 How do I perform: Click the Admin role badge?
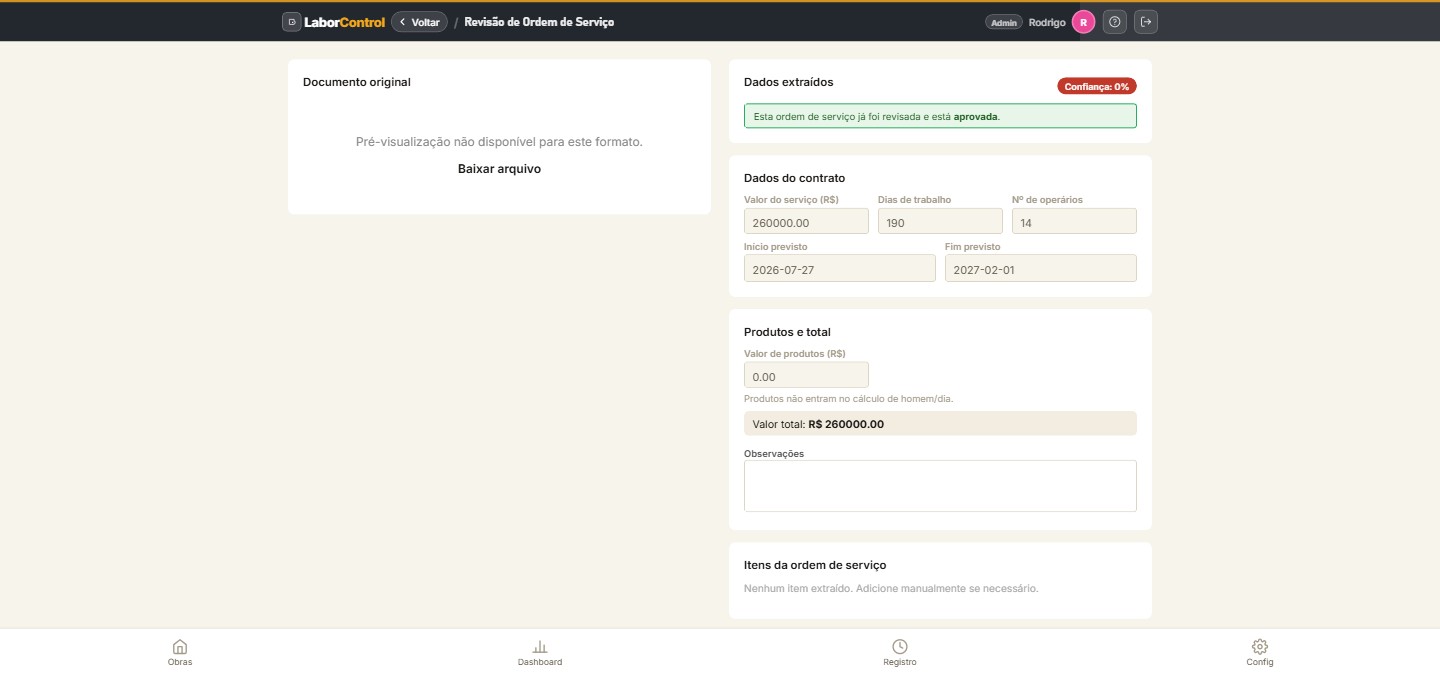[x=1003, y=22]
